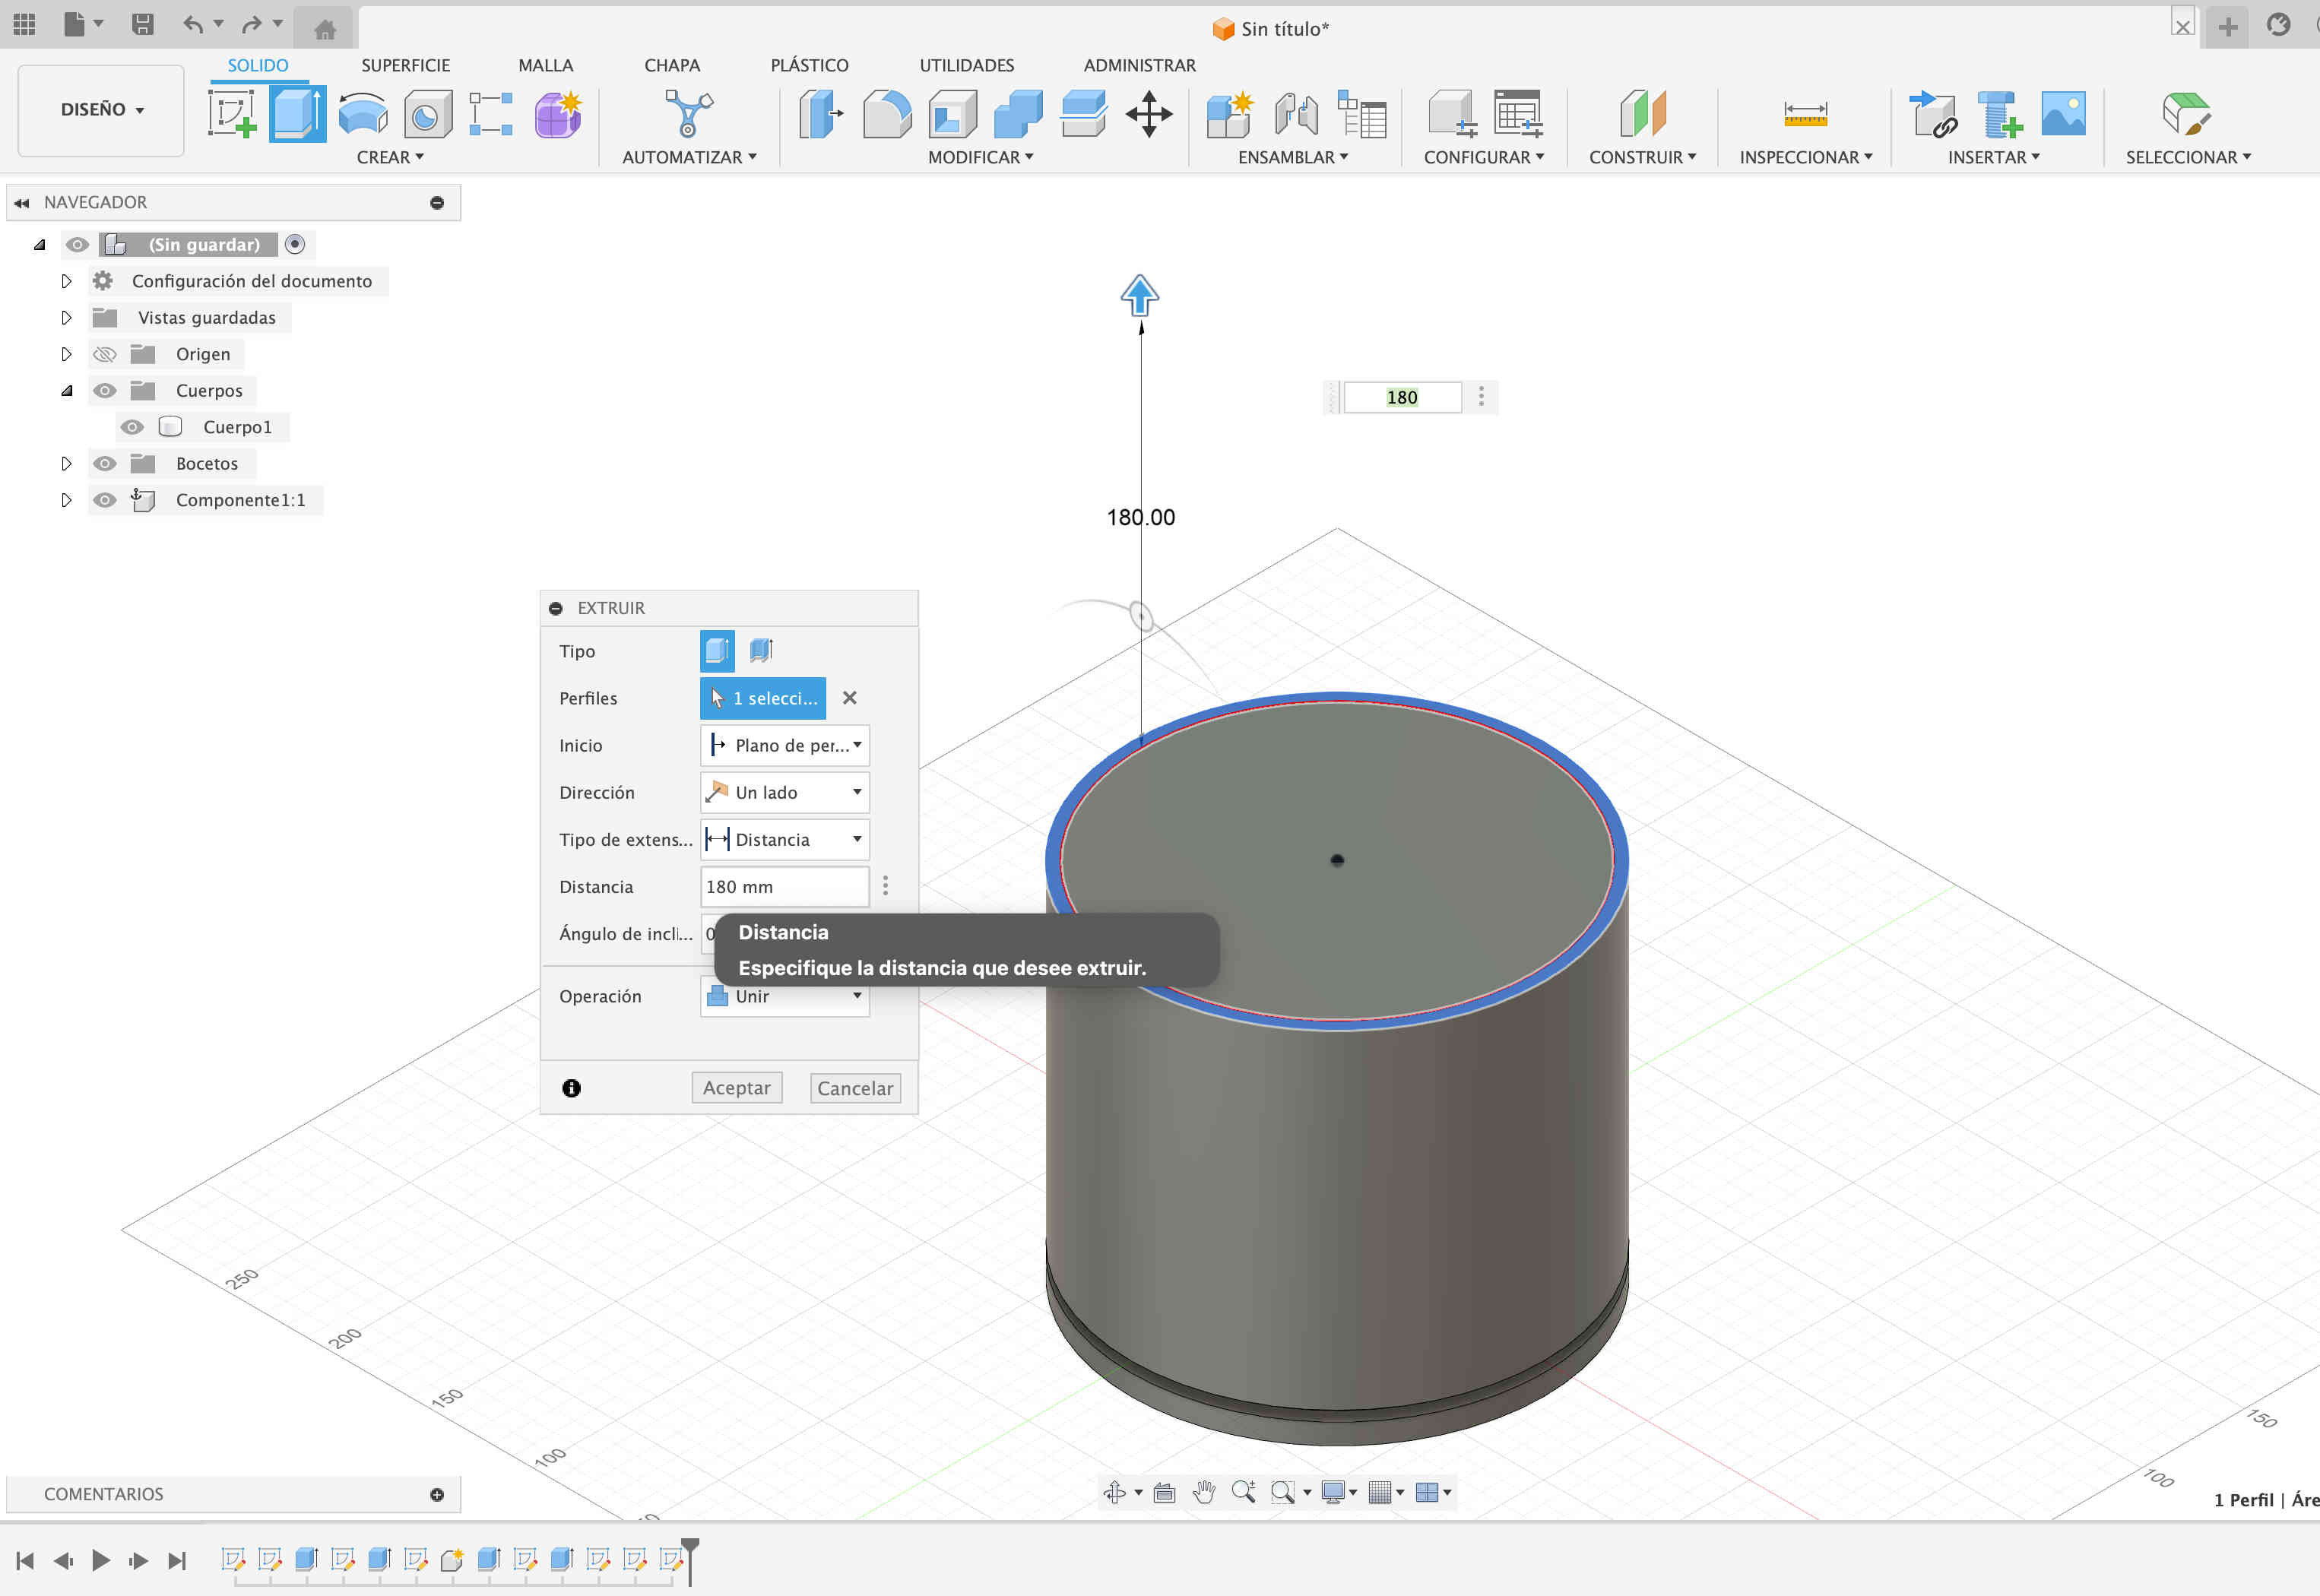The width and height of the screenshot is (2320, 1596).
Task: Select the Insert Derive link tool
Action: pyautogui.click(x=1933, y=114)
